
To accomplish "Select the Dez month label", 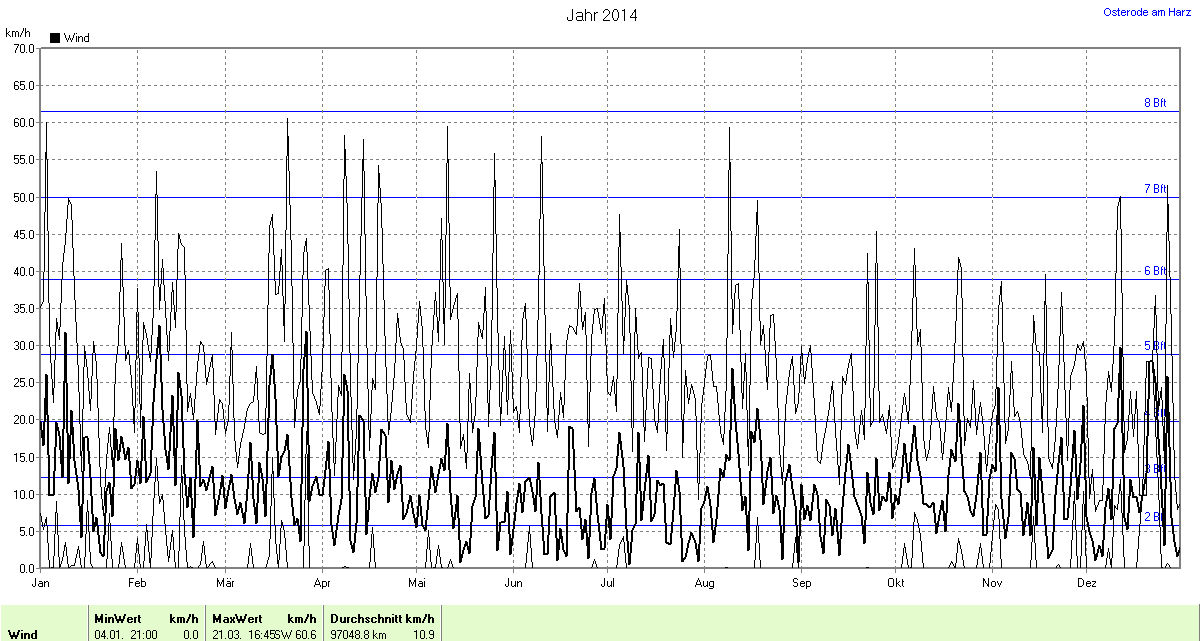I will pos(1087,582).
